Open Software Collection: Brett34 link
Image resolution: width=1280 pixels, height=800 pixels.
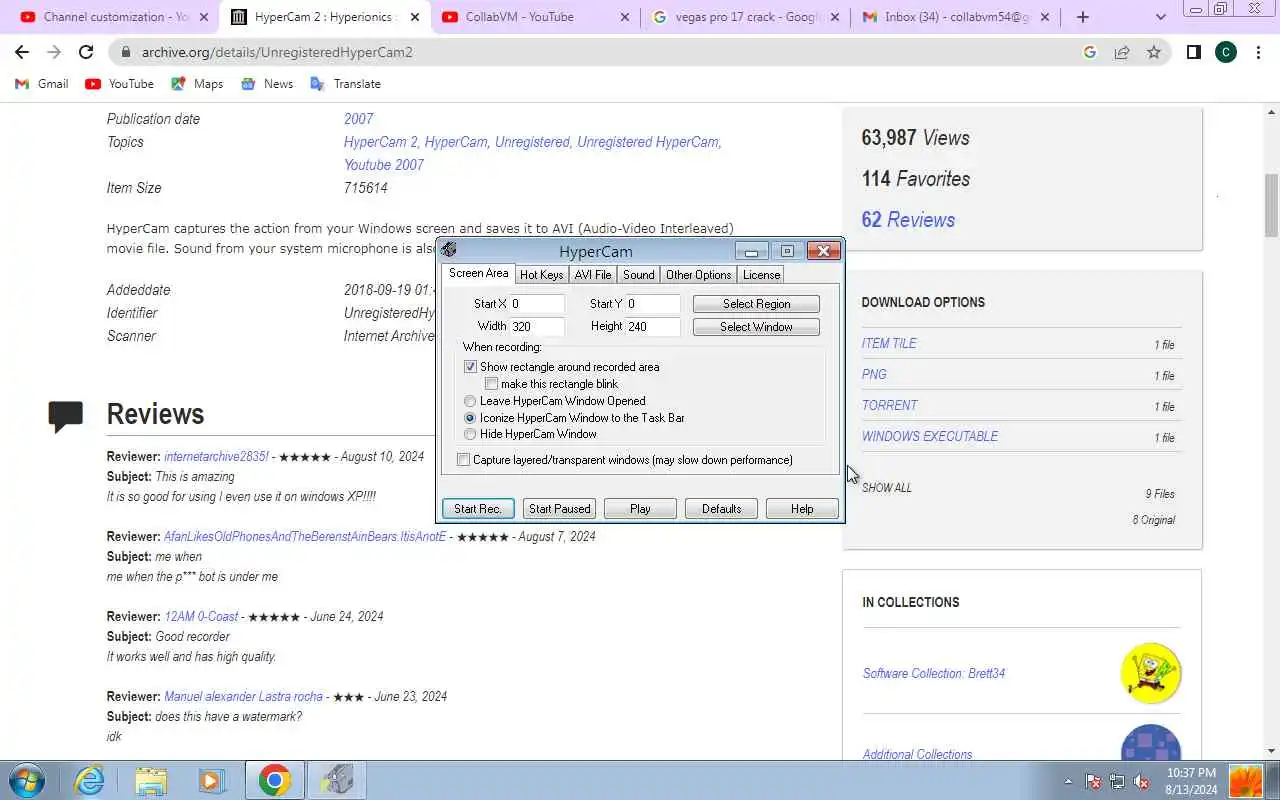coord(934,673)
